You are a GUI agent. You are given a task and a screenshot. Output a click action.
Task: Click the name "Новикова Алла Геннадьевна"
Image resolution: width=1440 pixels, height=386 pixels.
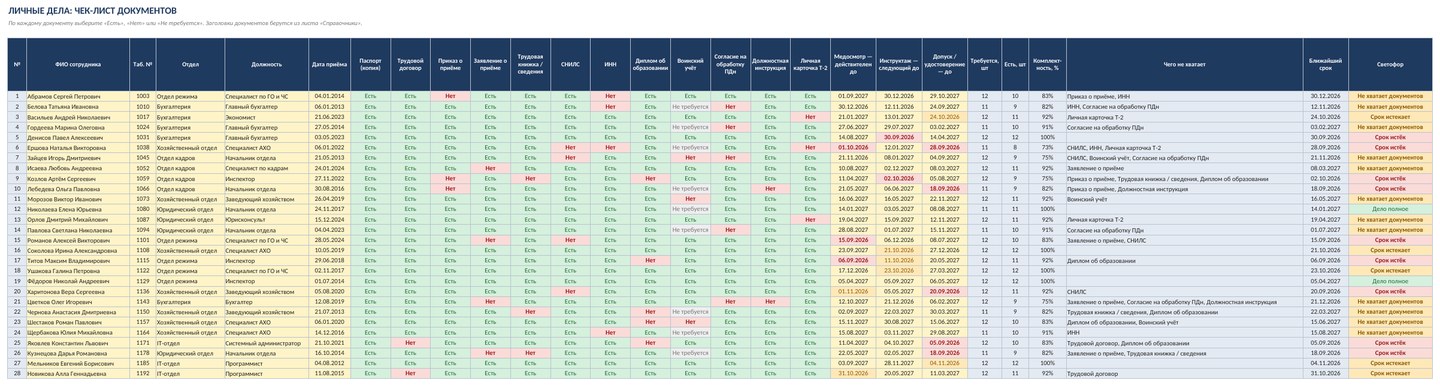pos(77,372)
